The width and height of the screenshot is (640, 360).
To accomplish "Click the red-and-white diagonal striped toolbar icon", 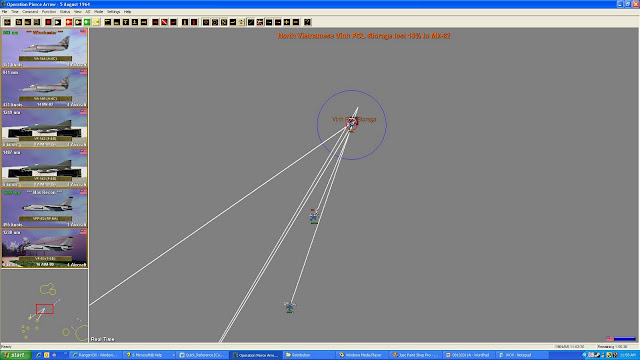I will click(164, 22).
